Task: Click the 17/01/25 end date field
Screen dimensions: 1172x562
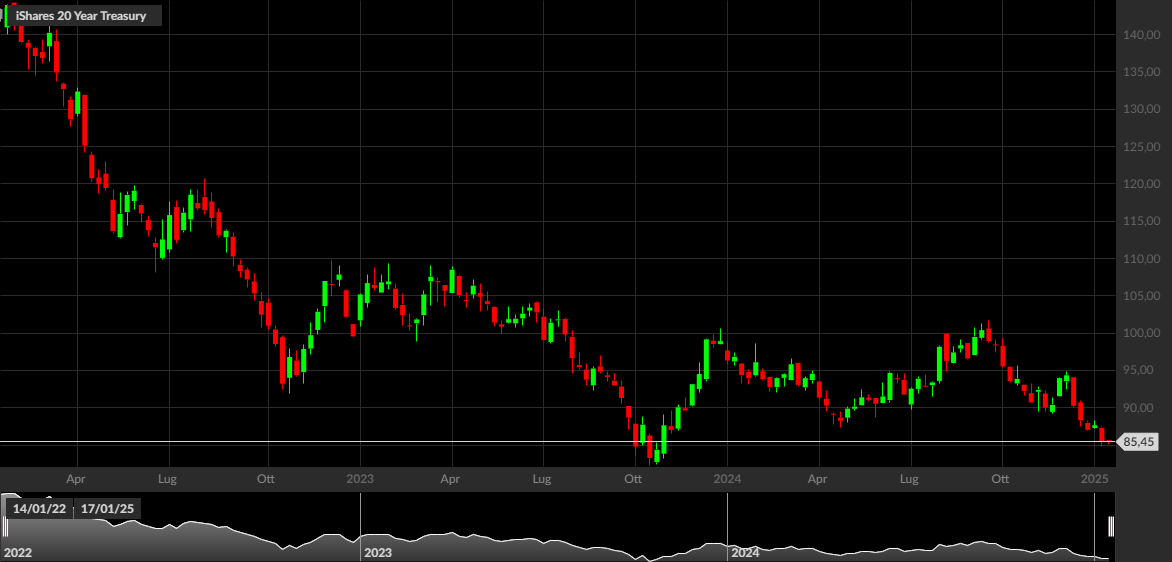Action: (108, 509)
